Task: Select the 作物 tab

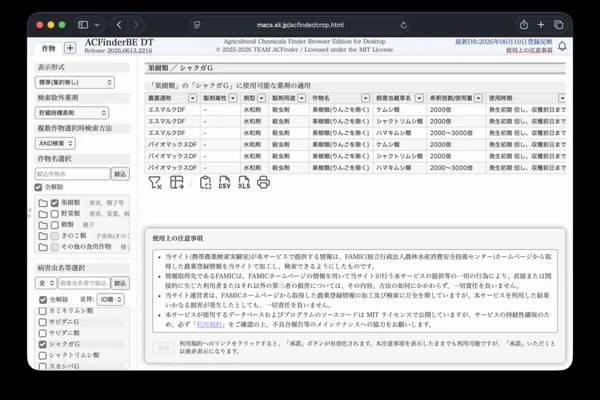Action: tap(48, 49)
